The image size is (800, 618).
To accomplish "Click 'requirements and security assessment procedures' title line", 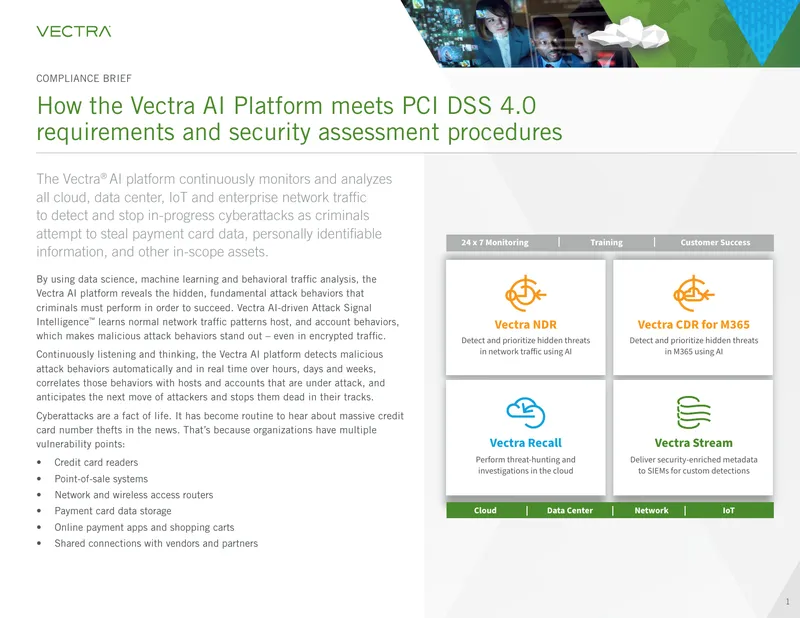I will (x=299, y=132).
